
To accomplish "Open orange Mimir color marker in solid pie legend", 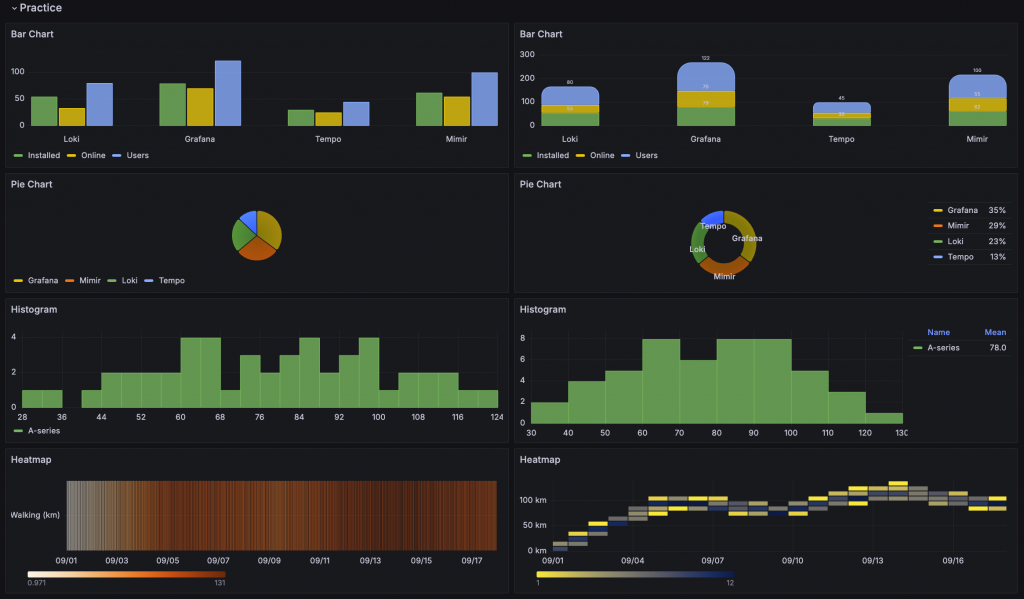I will click(69, 280).
